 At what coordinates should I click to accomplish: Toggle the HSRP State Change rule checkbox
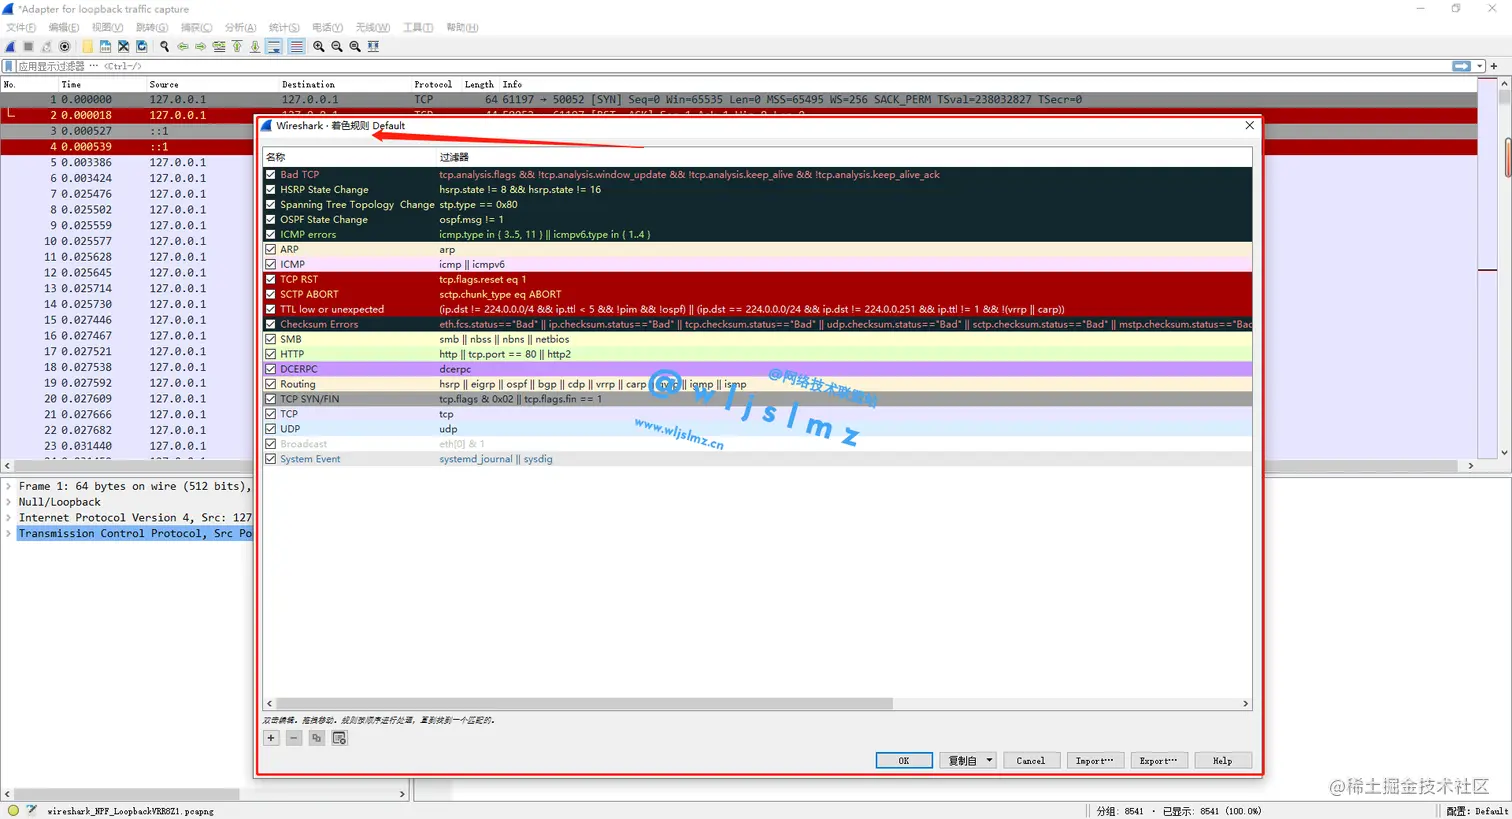(271, 189)
